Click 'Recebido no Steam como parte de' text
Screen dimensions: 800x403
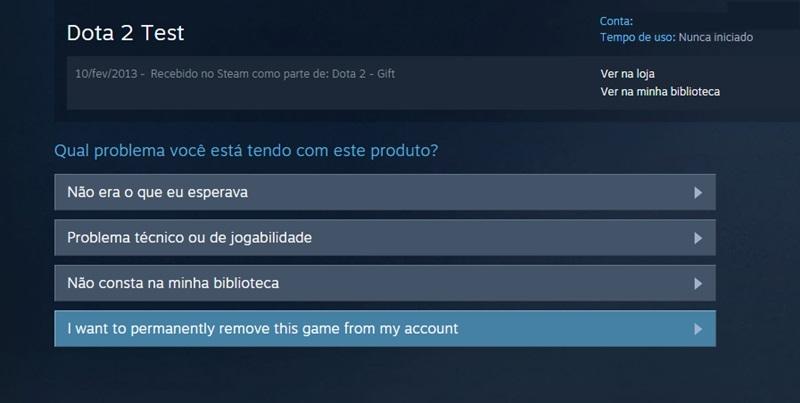click(239, 74)
